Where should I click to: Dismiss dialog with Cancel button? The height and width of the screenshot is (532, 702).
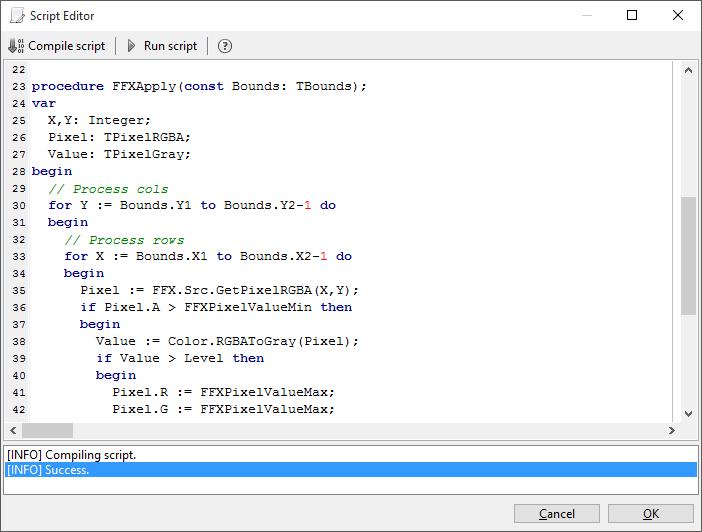click(557, 513)
